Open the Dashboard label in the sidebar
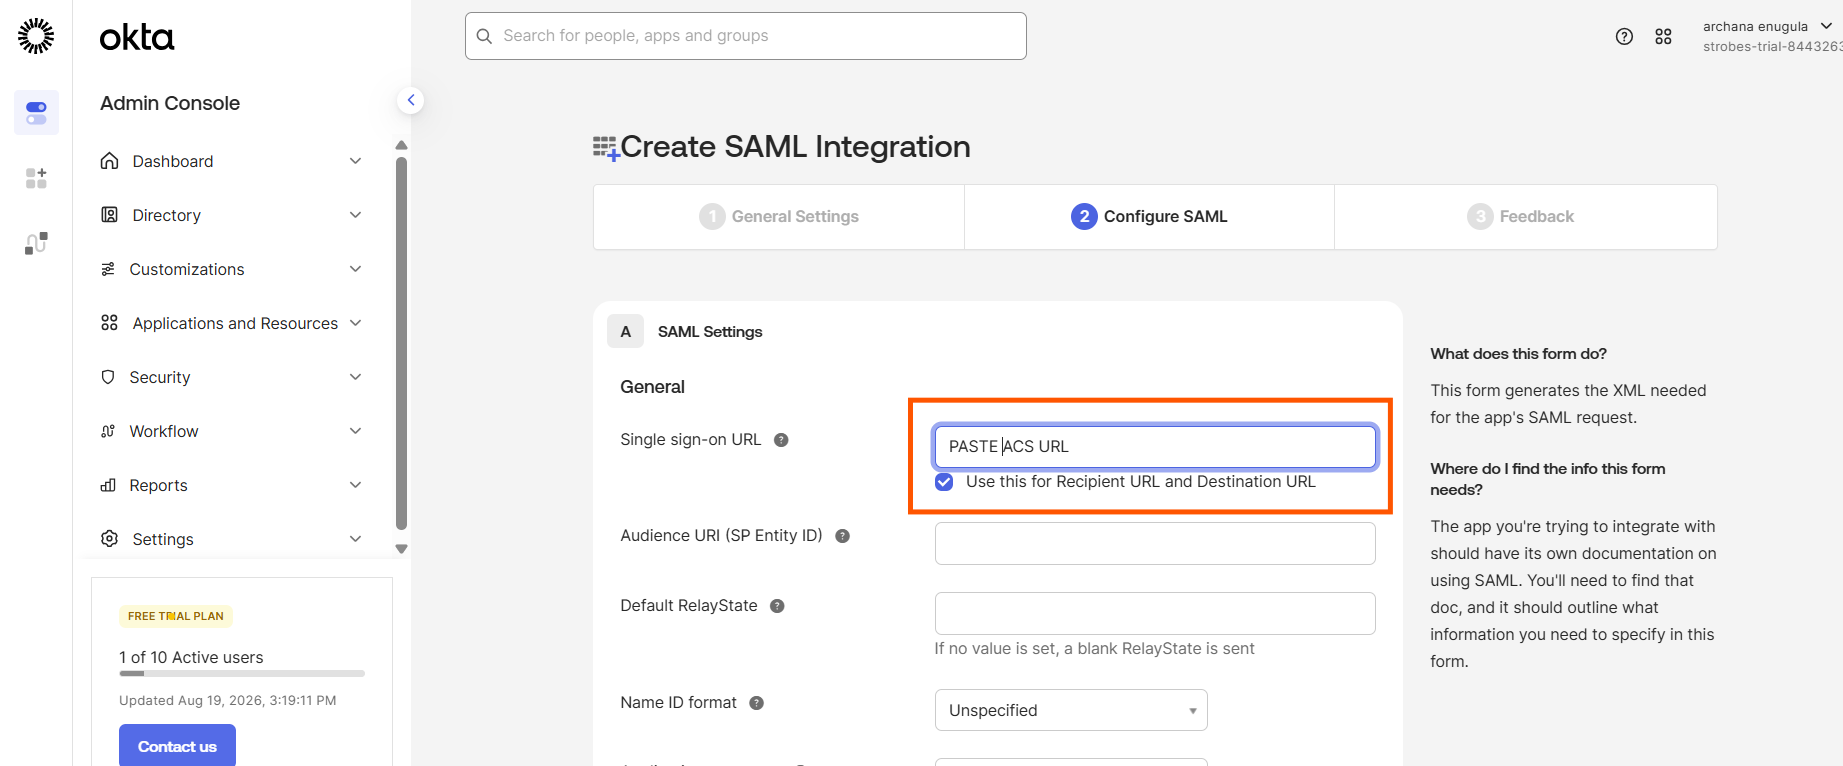This screenshot has height=766, width=1843. click(x=173, y=161)
